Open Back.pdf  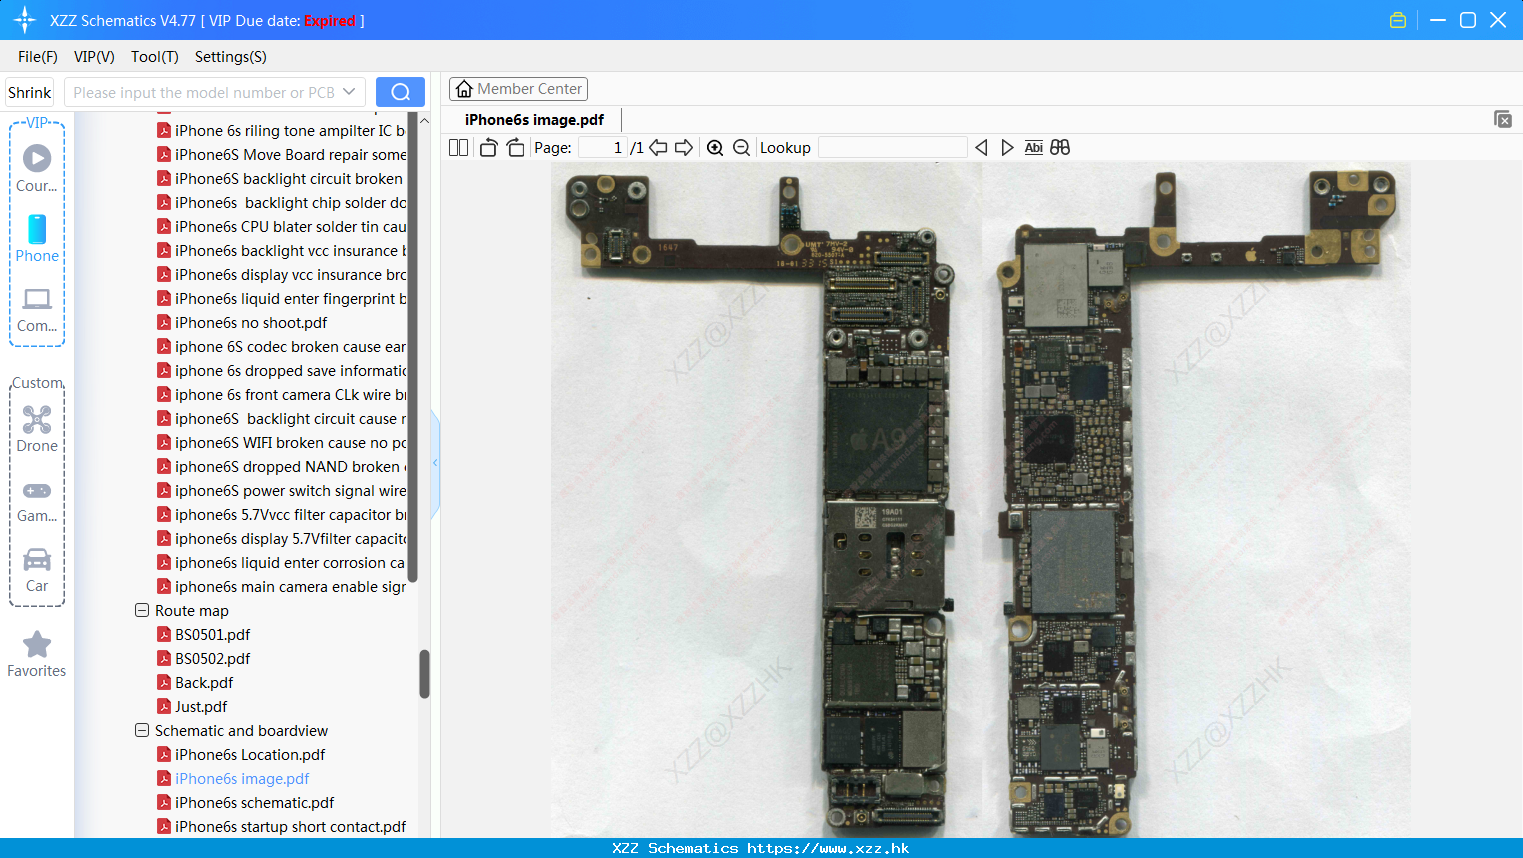point(204,682)
